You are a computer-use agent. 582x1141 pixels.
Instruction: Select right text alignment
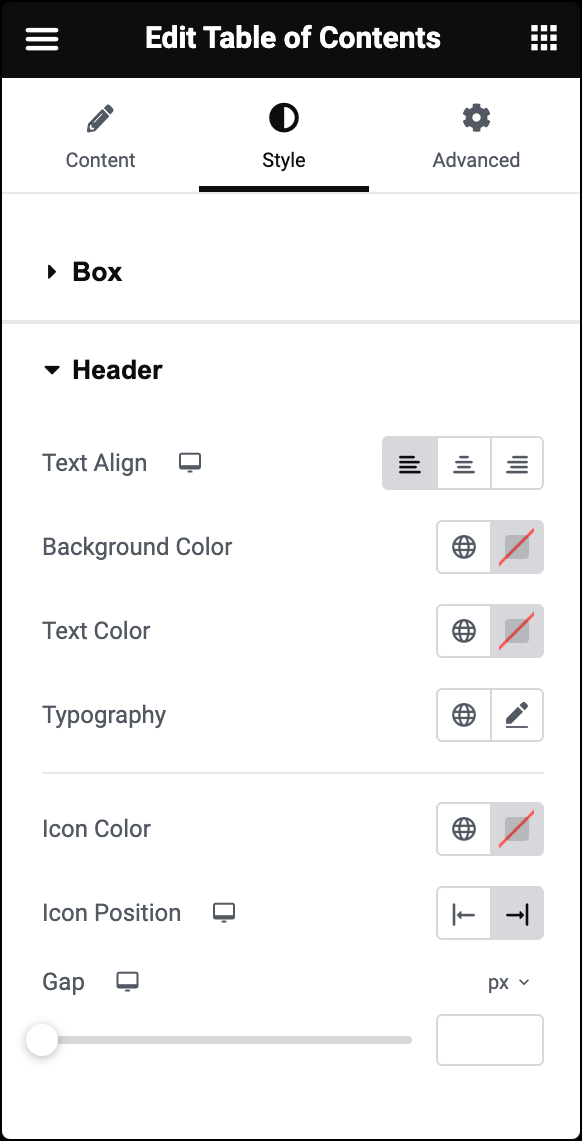(517, 464)
